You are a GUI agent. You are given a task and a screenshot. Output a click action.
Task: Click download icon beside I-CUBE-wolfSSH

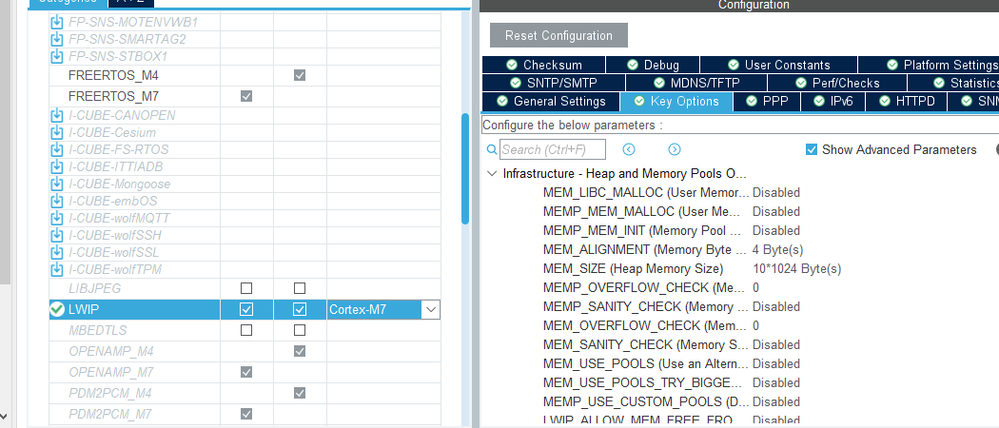click(57, 235)
